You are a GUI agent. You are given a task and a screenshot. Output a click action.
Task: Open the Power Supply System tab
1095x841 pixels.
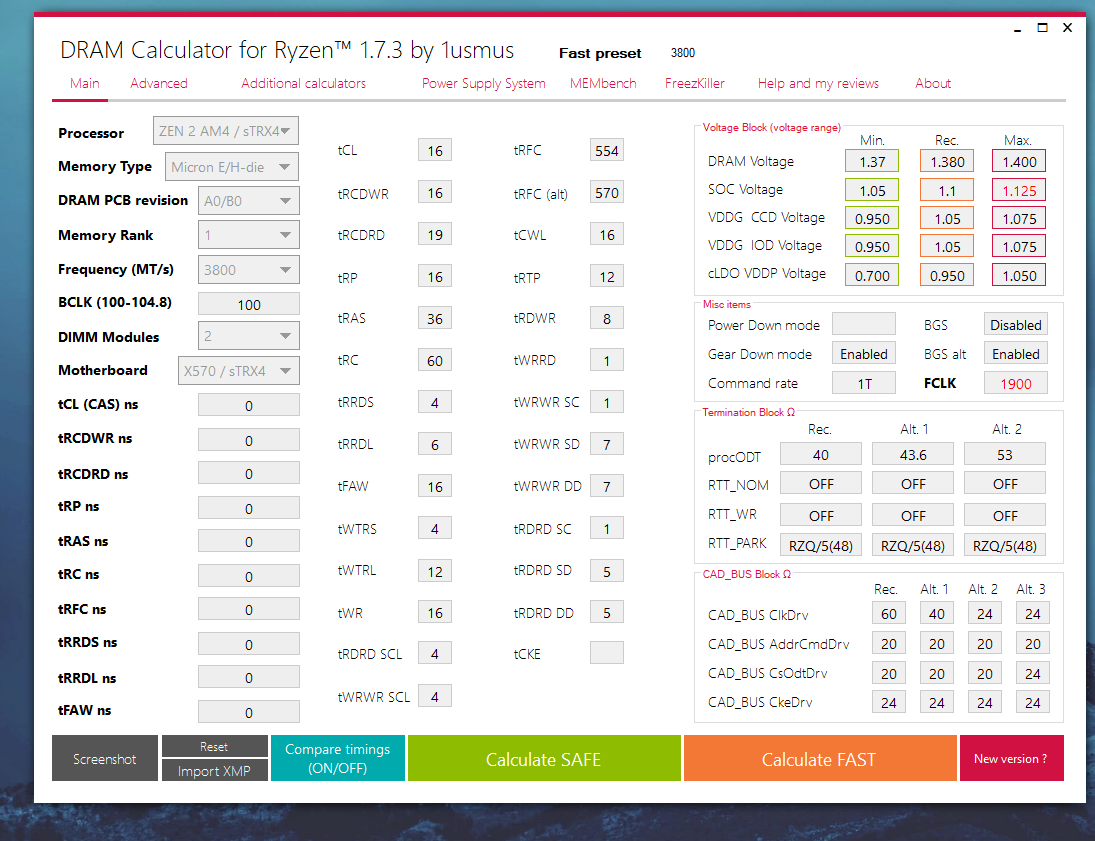(483, 83)
